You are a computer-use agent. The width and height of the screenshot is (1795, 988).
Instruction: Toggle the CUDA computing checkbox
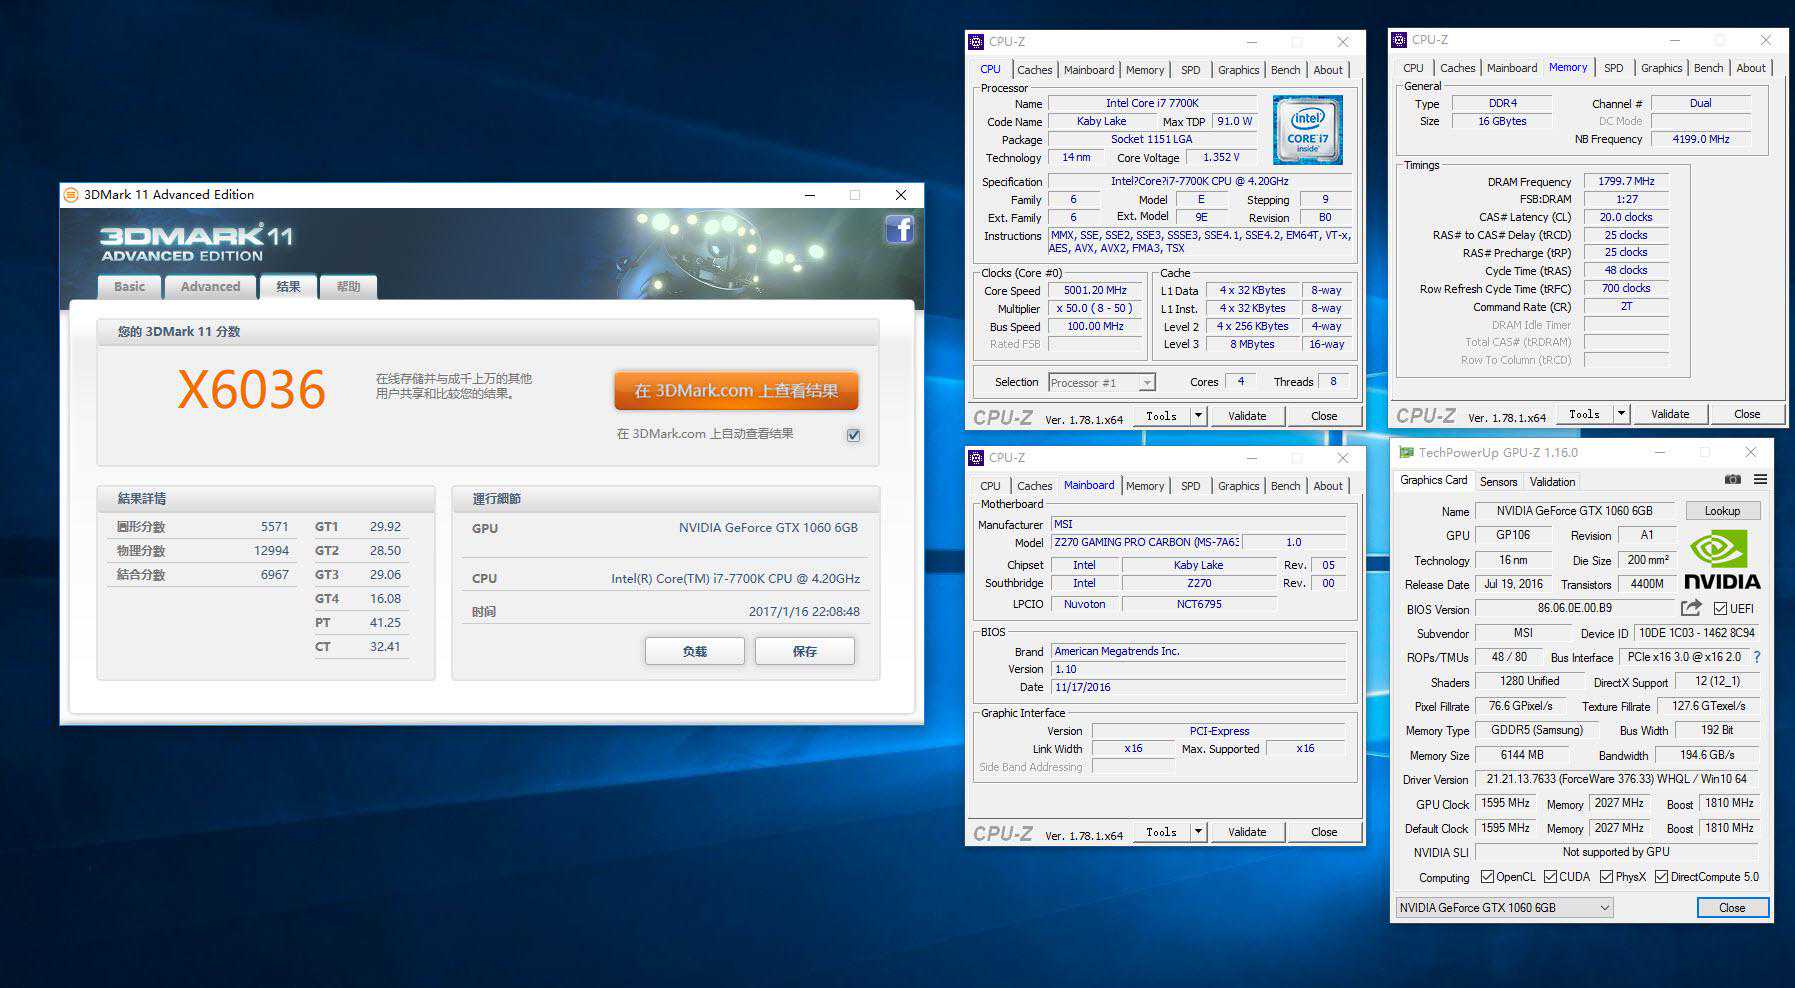pos(1550,877)
